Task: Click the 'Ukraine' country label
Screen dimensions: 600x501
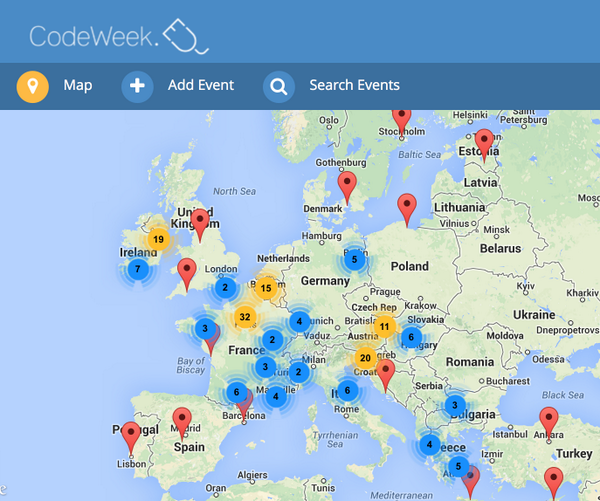Action: (534, 315)
